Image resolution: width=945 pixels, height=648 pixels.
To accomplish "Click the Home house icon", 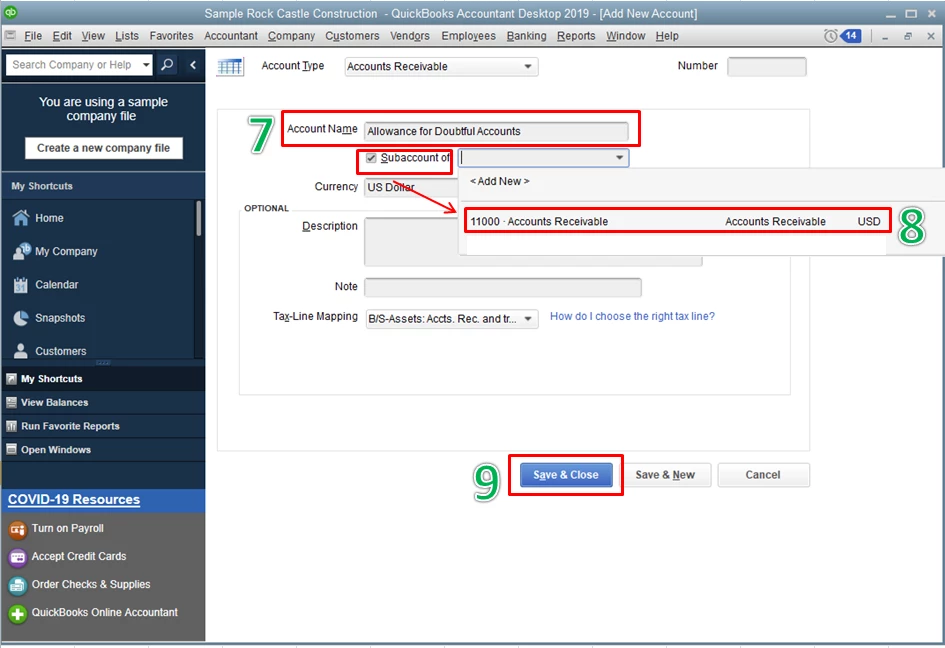I will pos(20,218).
